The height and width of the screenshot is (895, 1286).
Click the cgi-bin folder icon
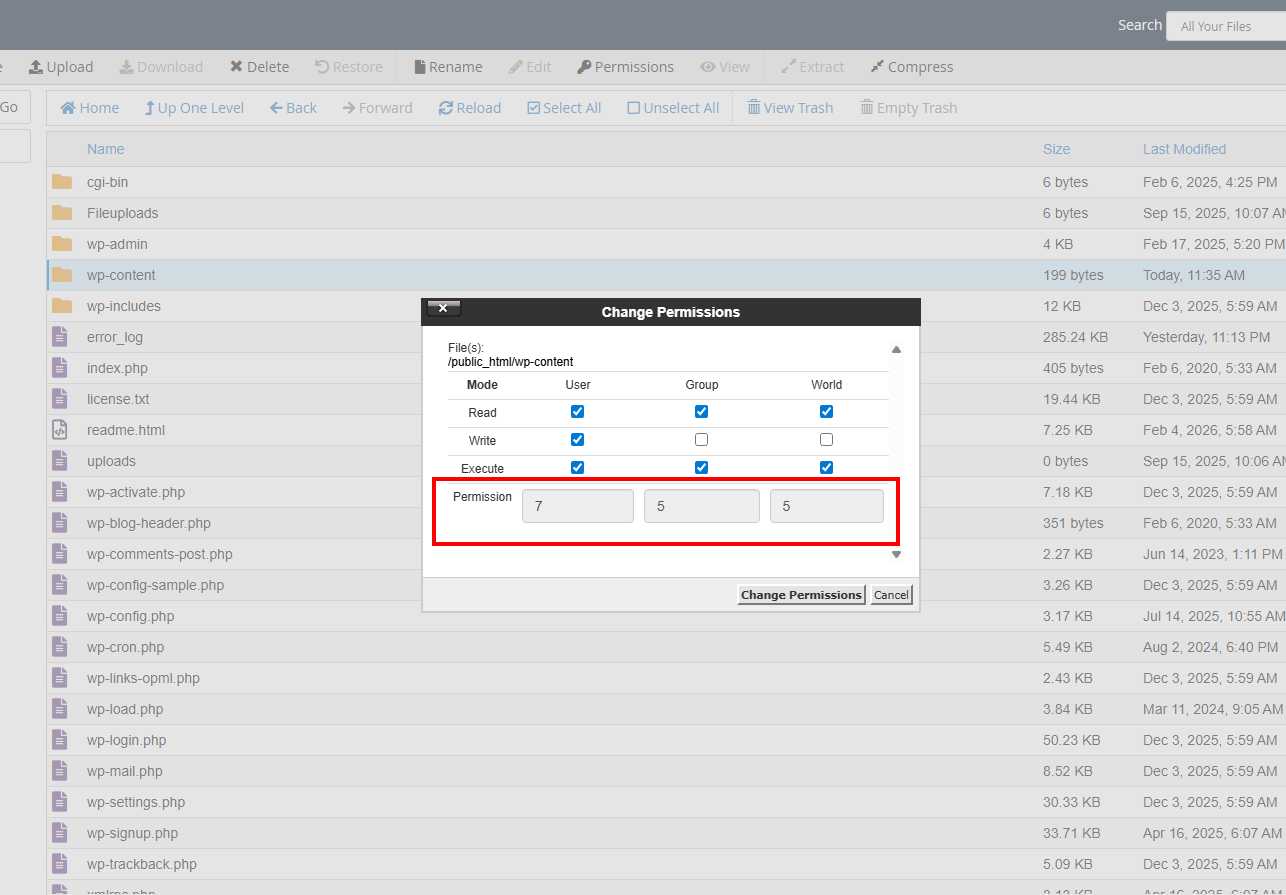tap(62, 182)
